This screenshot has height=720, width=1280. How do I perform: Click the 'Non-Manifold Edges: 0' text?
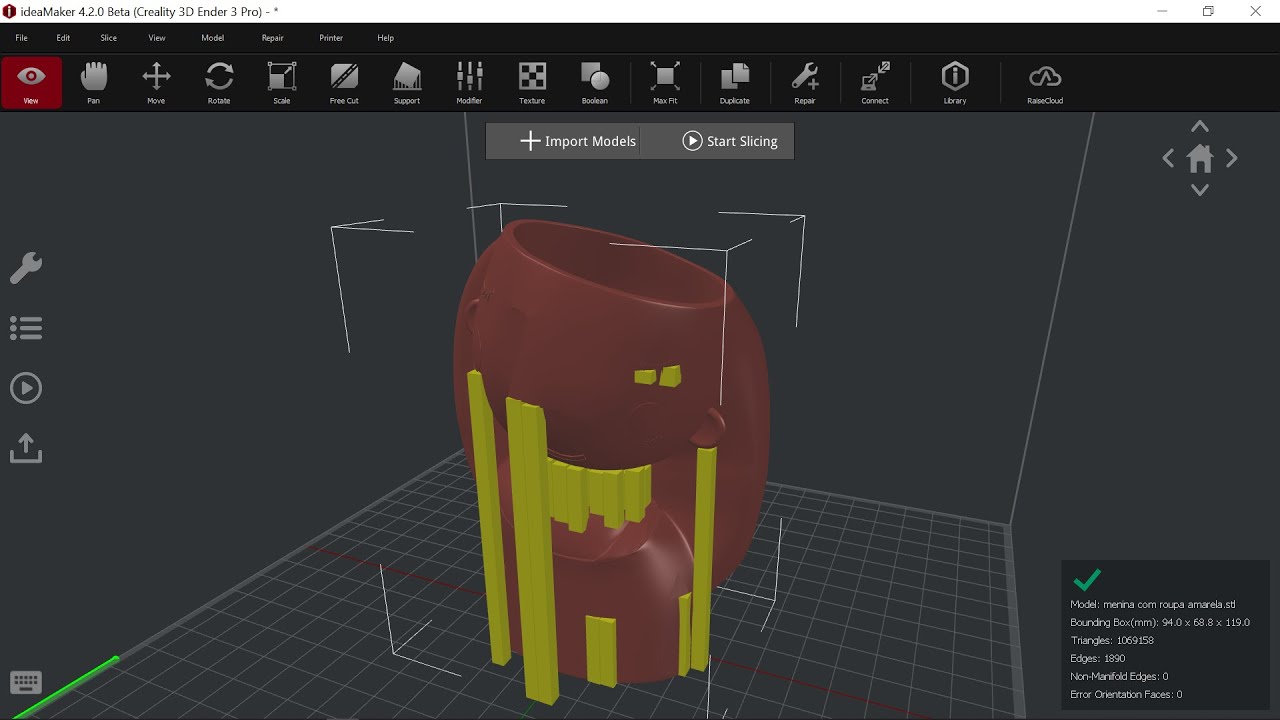(1119, 676)
